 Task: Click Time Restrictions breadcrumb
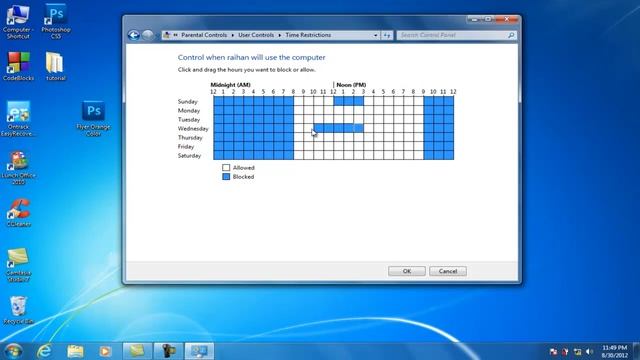click(308, 36)
